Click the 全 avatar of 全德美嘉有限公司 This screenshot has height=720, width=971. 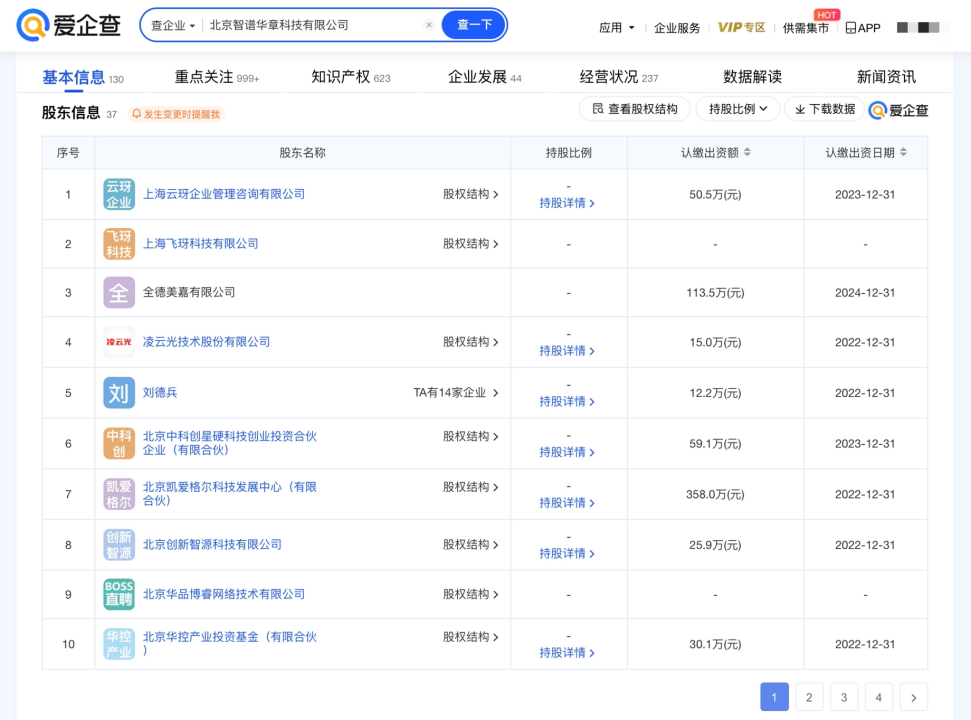pos(119,292)
